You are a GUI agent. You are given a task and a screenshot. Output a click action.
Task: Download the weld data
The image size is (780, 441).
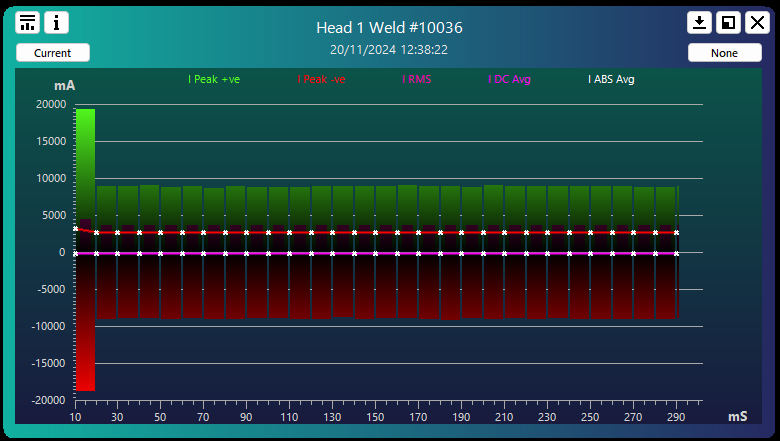point(699,22)
